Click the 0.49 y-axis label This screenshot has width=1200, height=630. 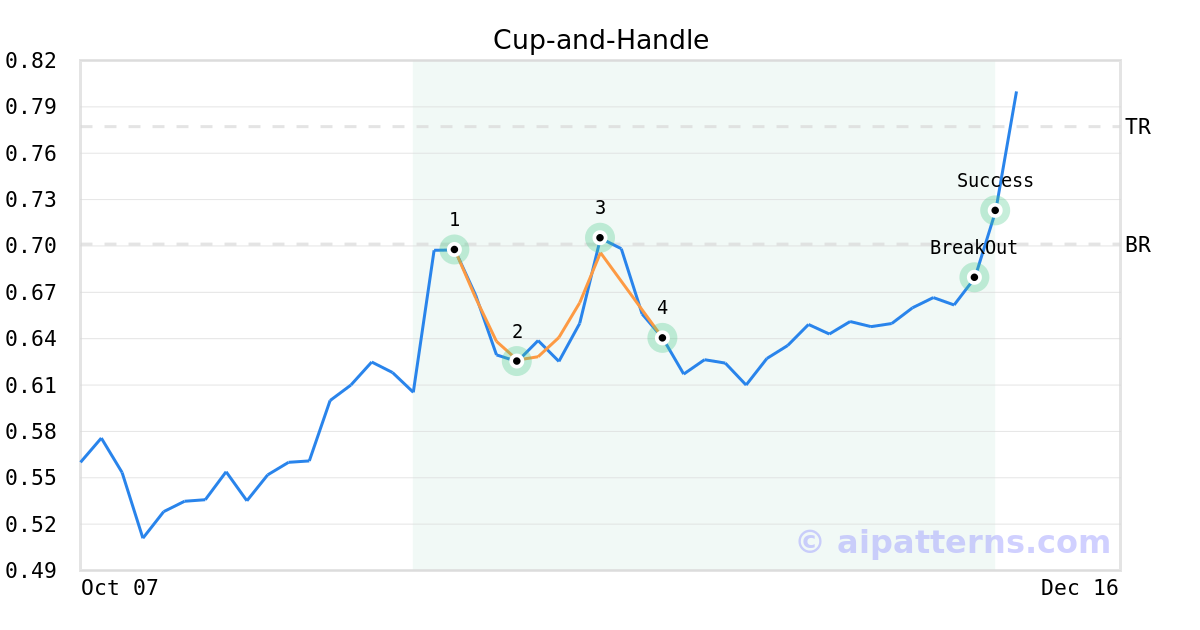(x=31, y=571)
